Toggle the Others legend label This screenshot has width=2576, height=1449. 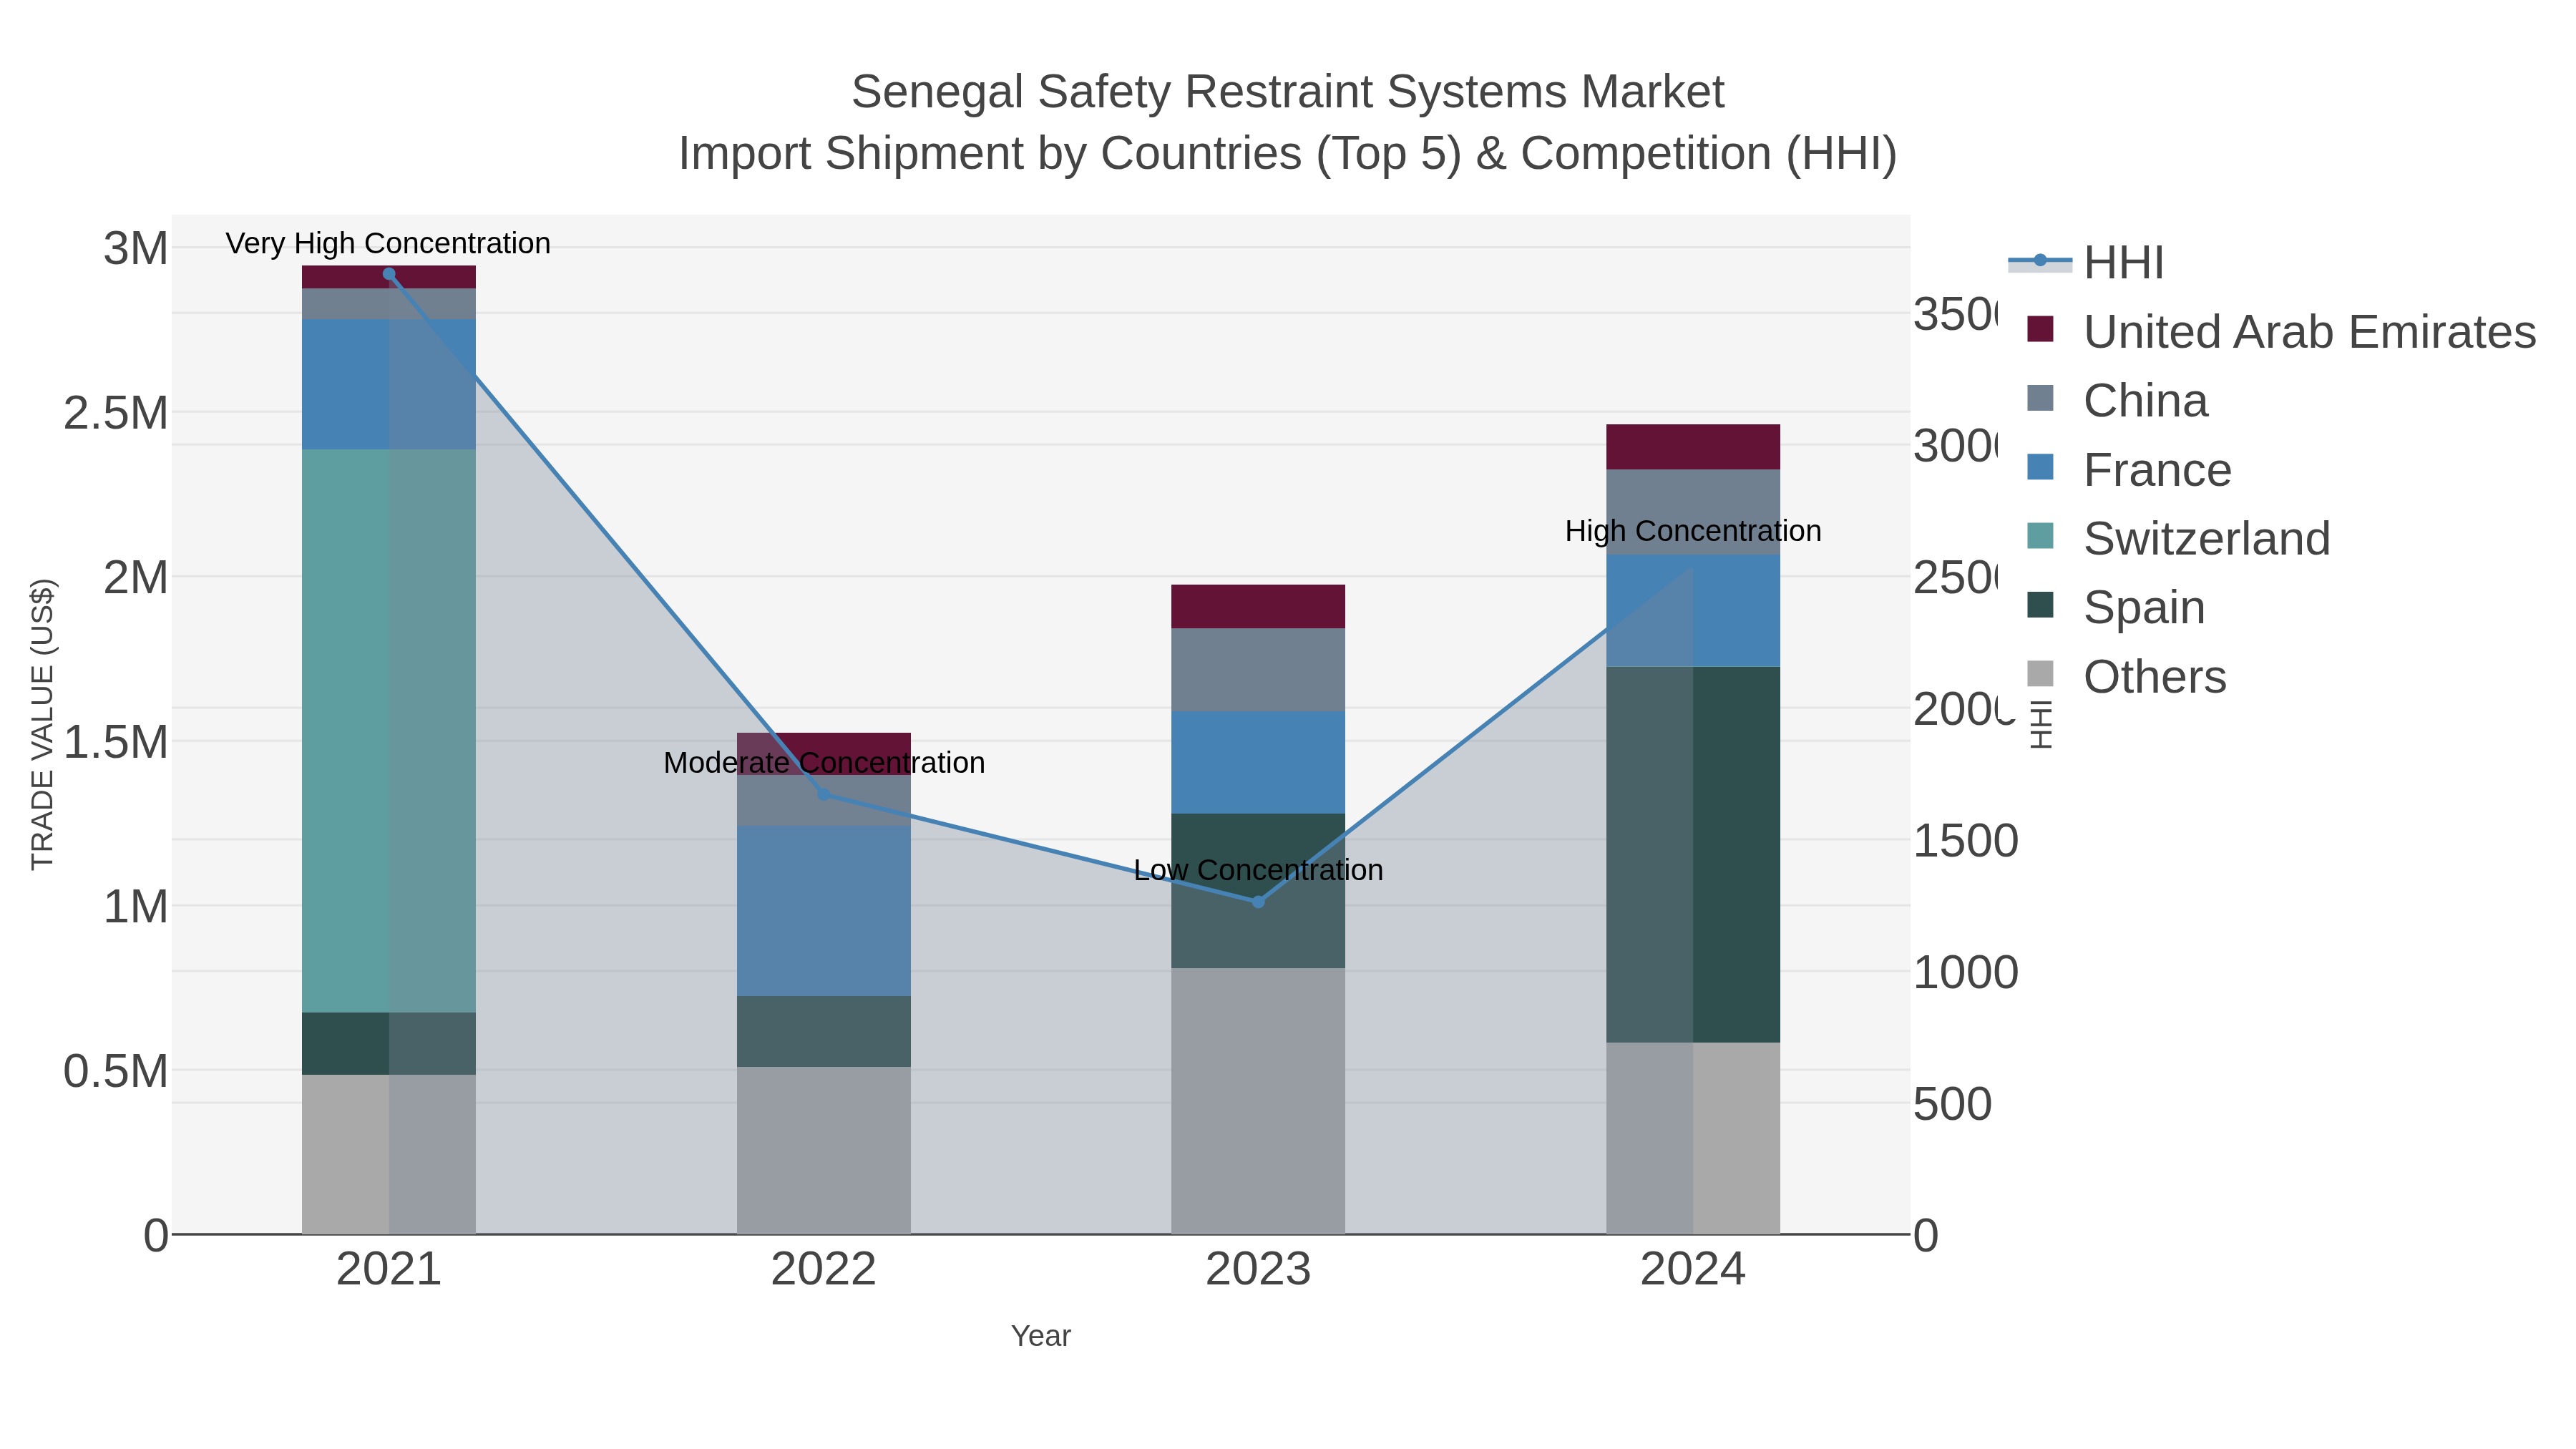pyautogui.click(x=2155, y=677)
